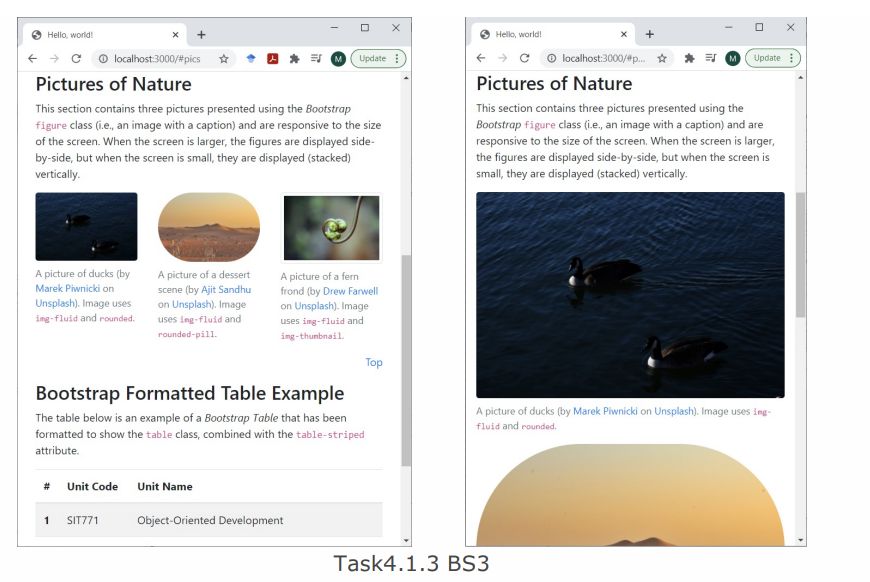
Task: Maximize the left browser window
Action: pyautogui.click(x=365, y=28)
